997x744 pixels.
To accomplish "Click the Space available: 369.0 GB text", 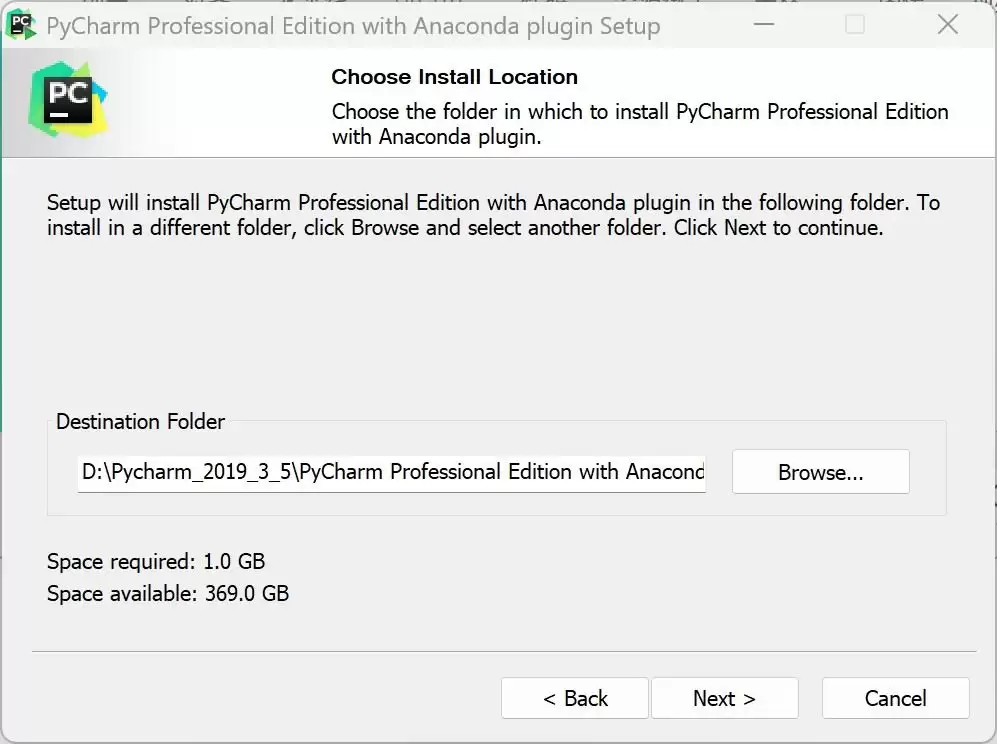I will (168, 593).
